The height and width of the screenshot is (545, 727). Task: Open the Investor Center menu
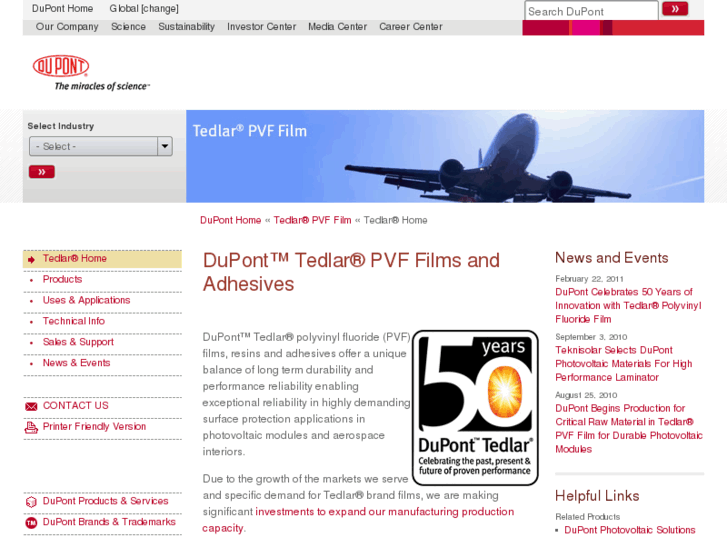pyautogui.click(x=261, y=27)
